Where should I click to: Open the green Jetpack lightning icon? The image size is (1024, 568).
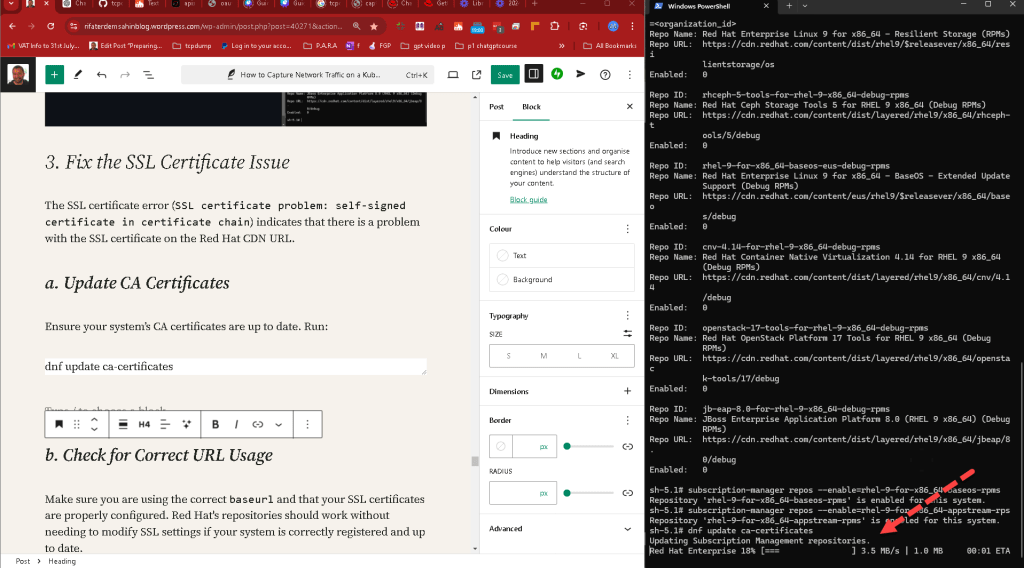coord(557,74)
